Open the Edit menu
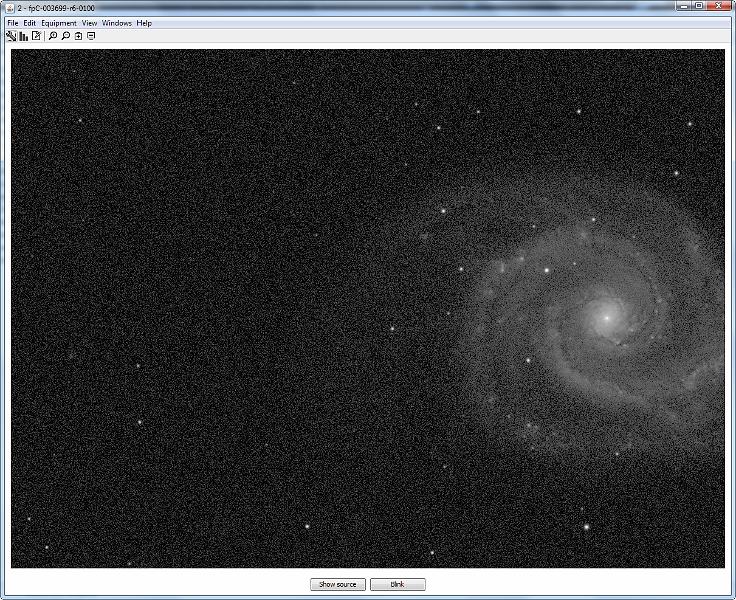Screen dimensions: 736x600 point(30,23)
